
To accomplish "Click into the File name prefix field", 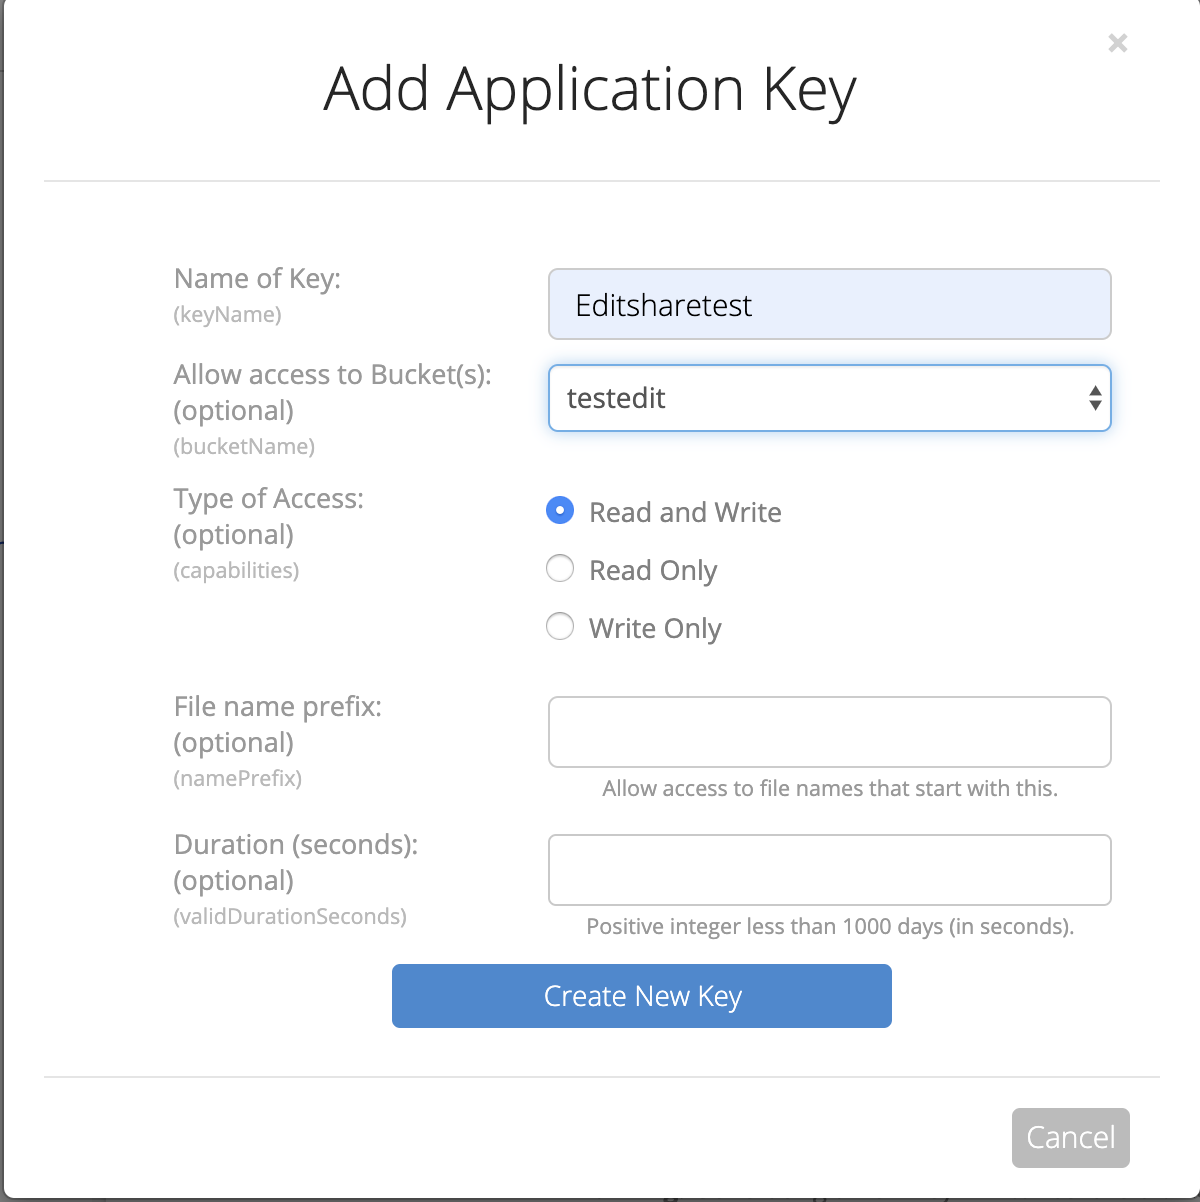I will coord(830,732).
